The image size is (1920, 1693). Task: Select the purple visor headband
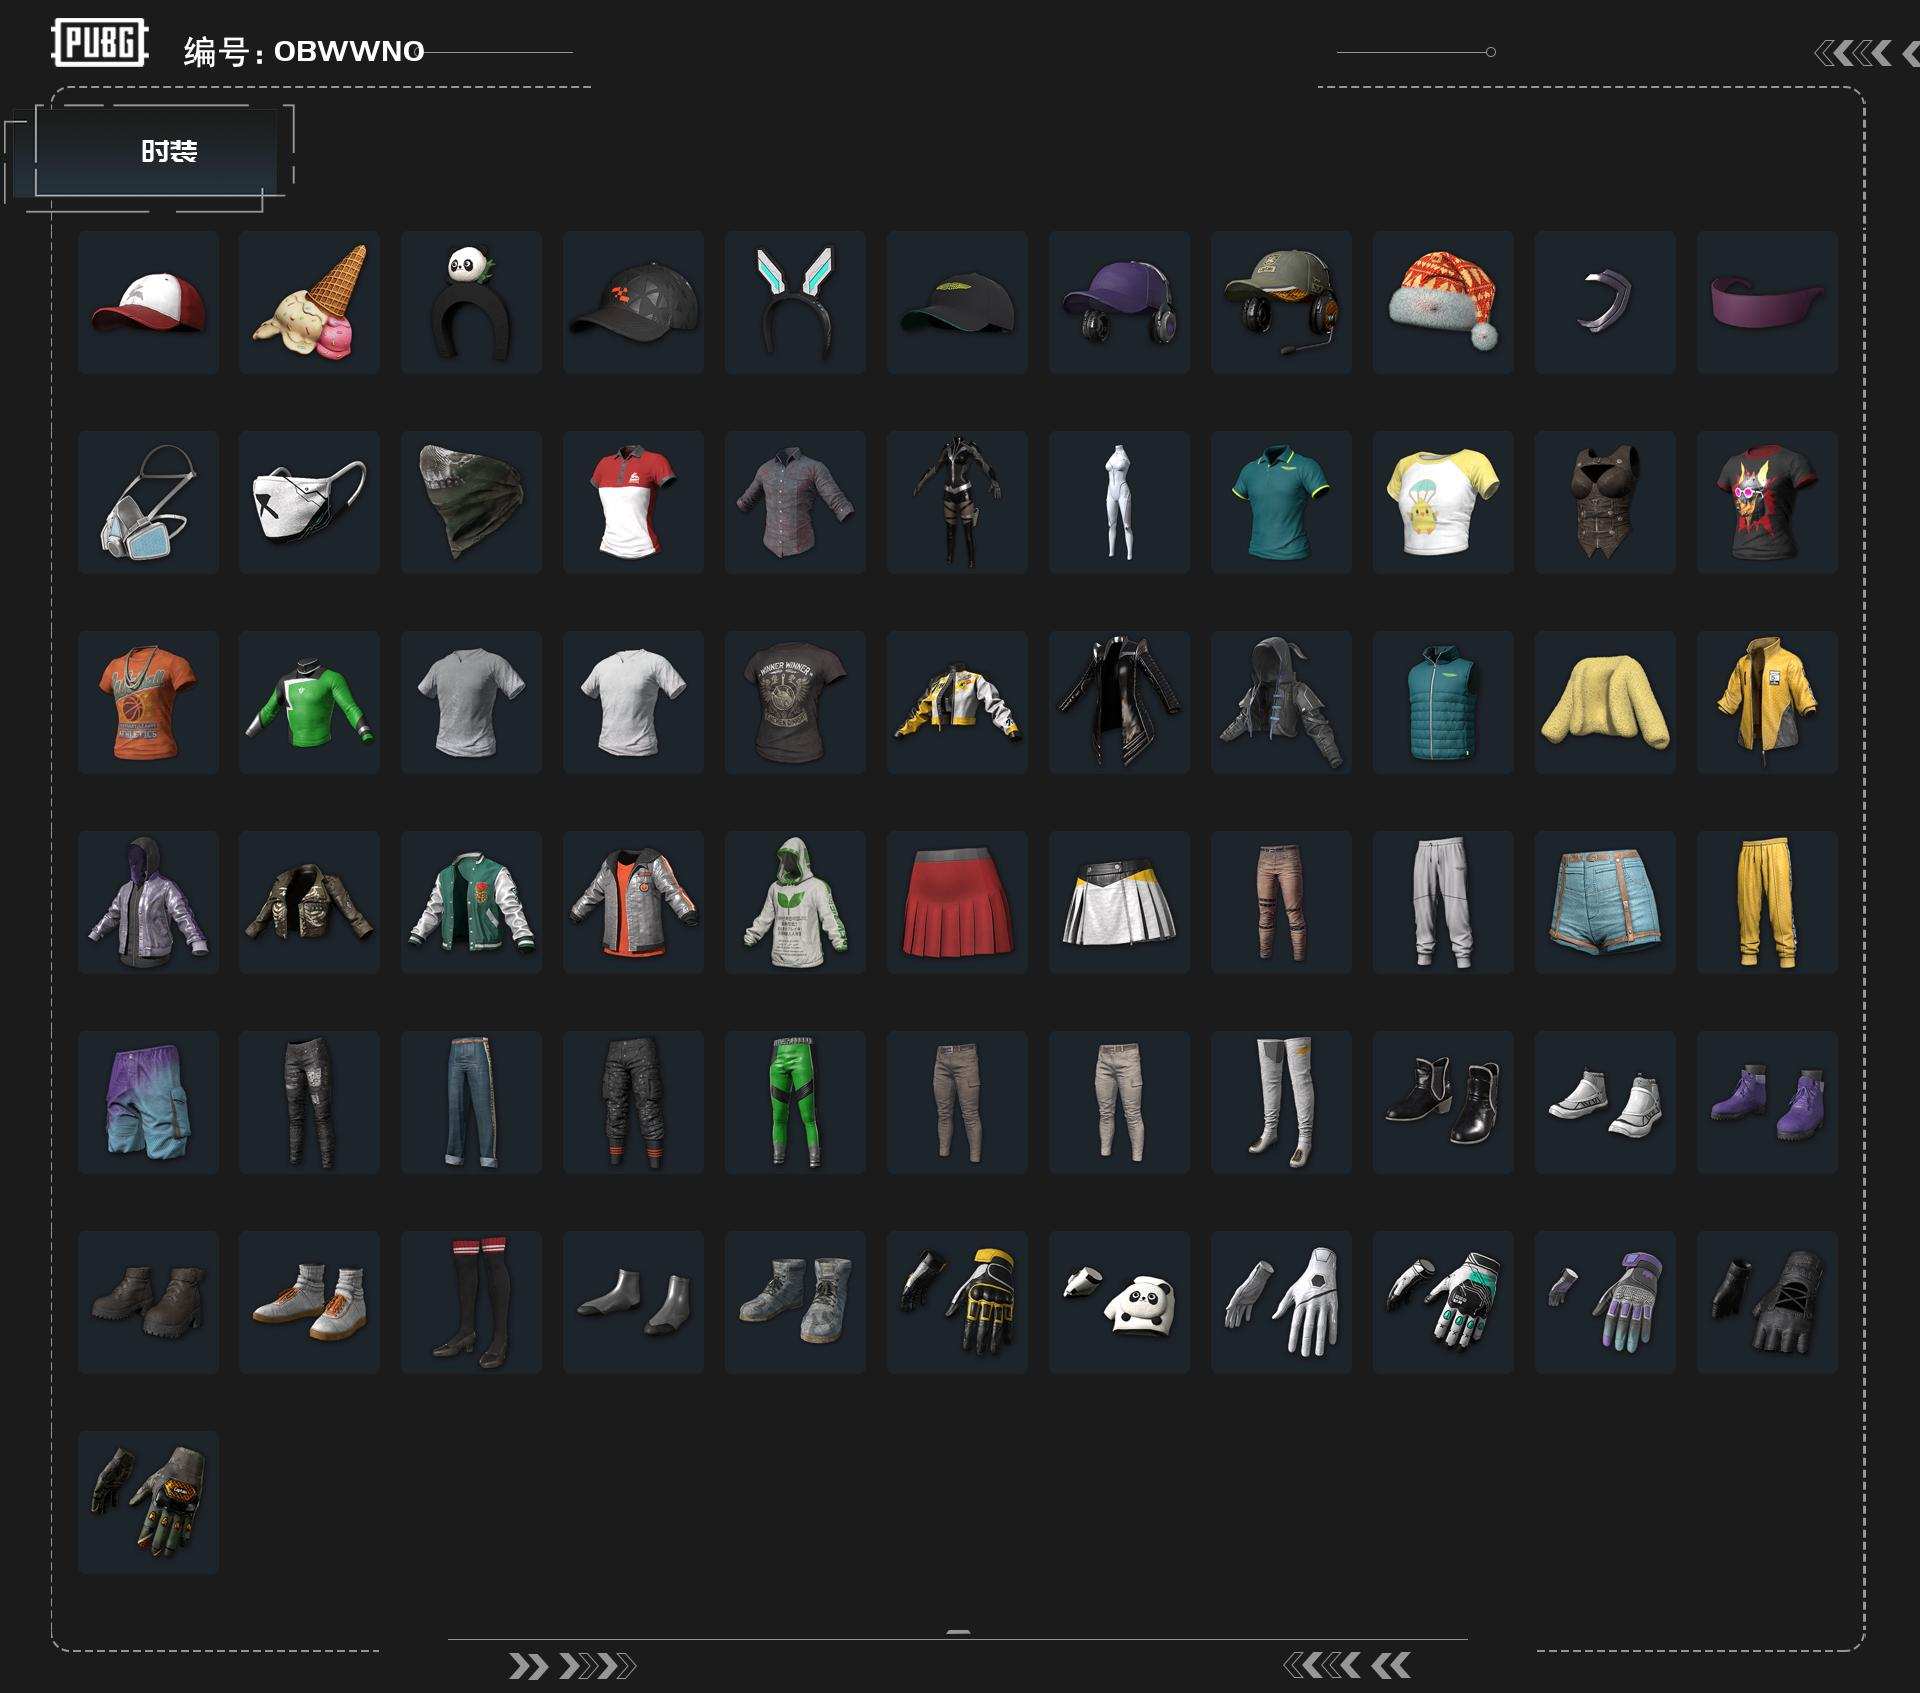tap(1767, 302)
